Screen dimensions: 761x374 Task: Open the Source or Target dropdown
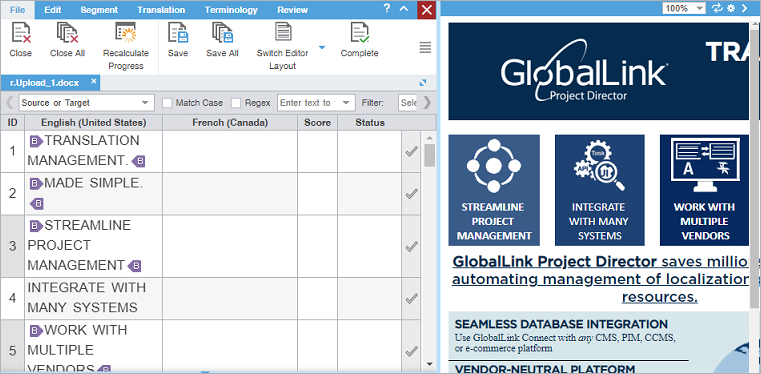[86, 103]
